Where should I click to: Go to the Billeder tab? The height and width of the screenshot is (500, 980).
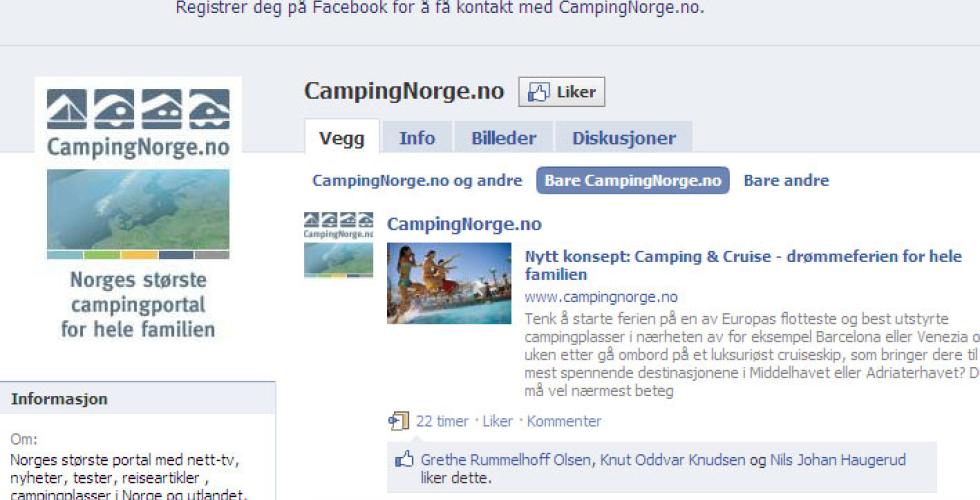pyautogui.click(x=504, y=138)
